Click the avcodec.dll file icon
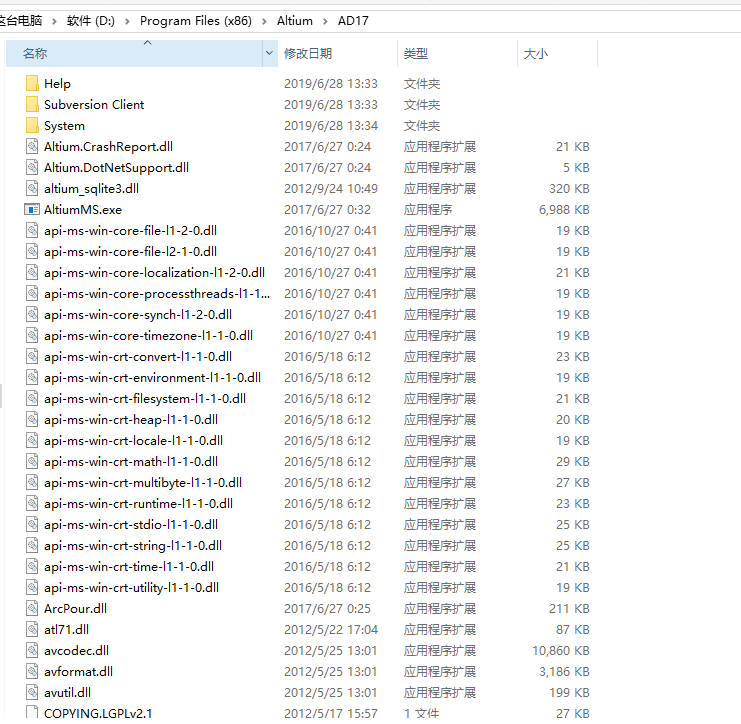 32,650
